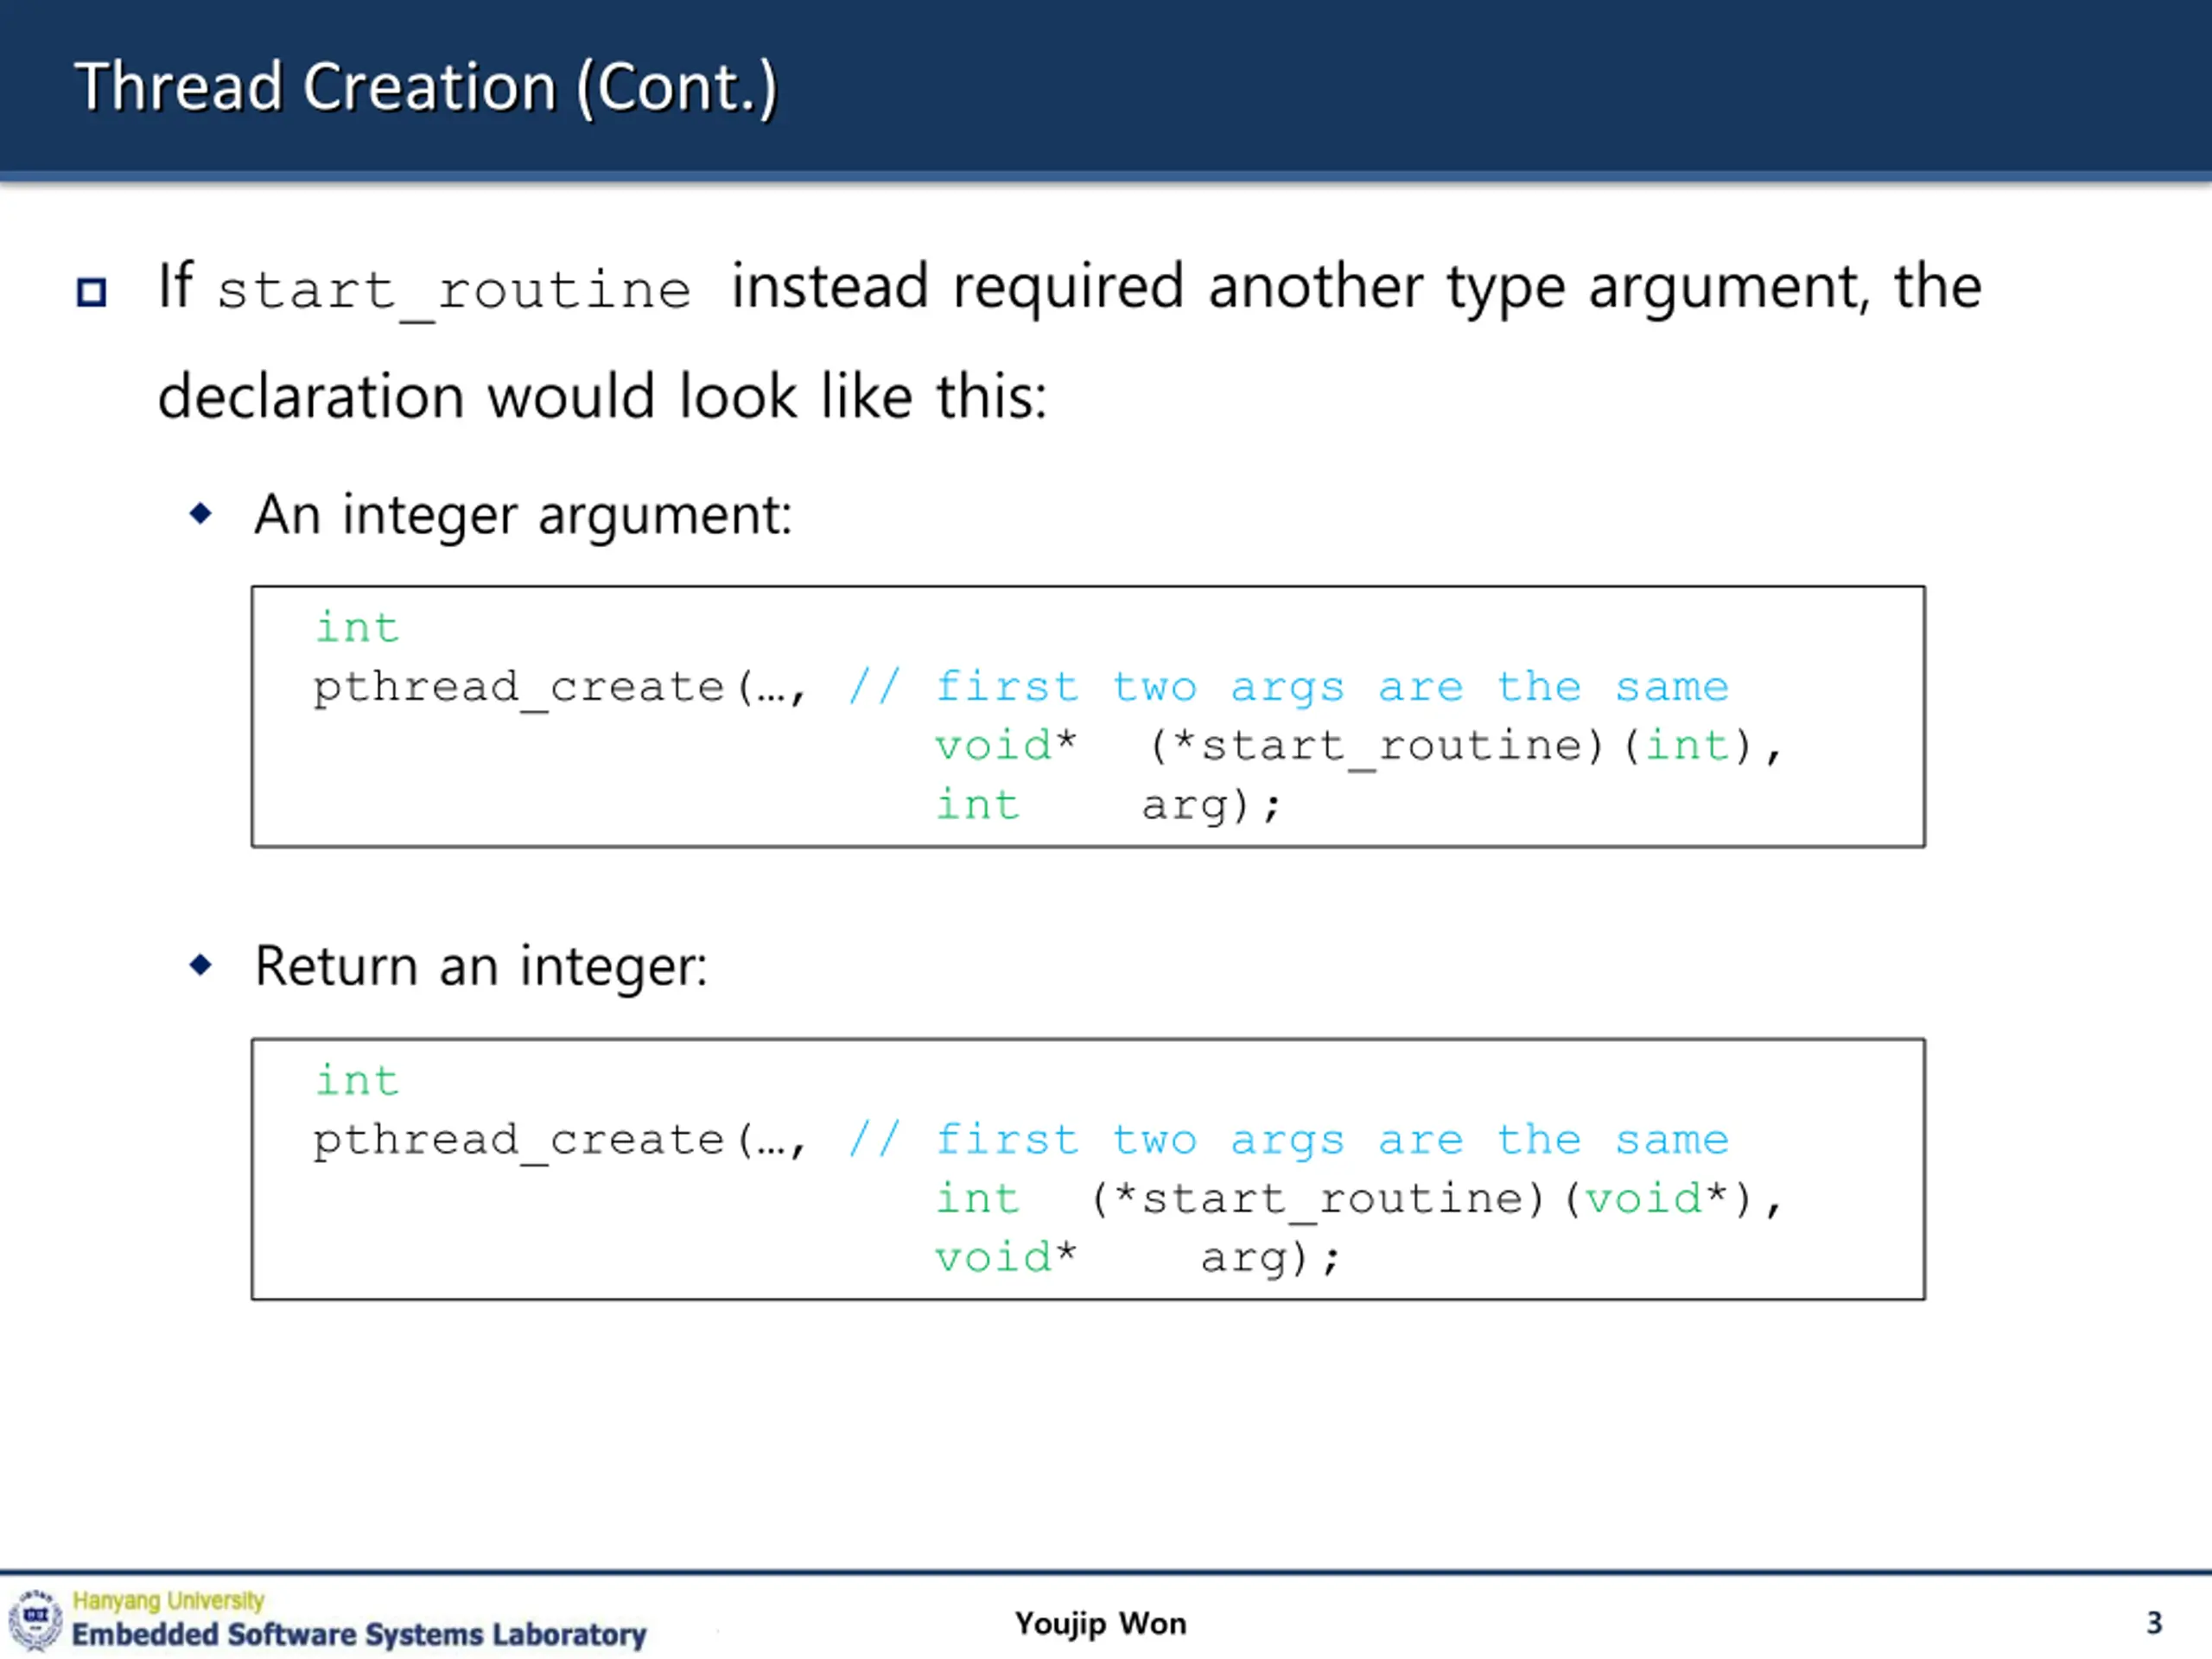
Task: Click the Hanyang University logo emblem
Action: coord(35,1620)
